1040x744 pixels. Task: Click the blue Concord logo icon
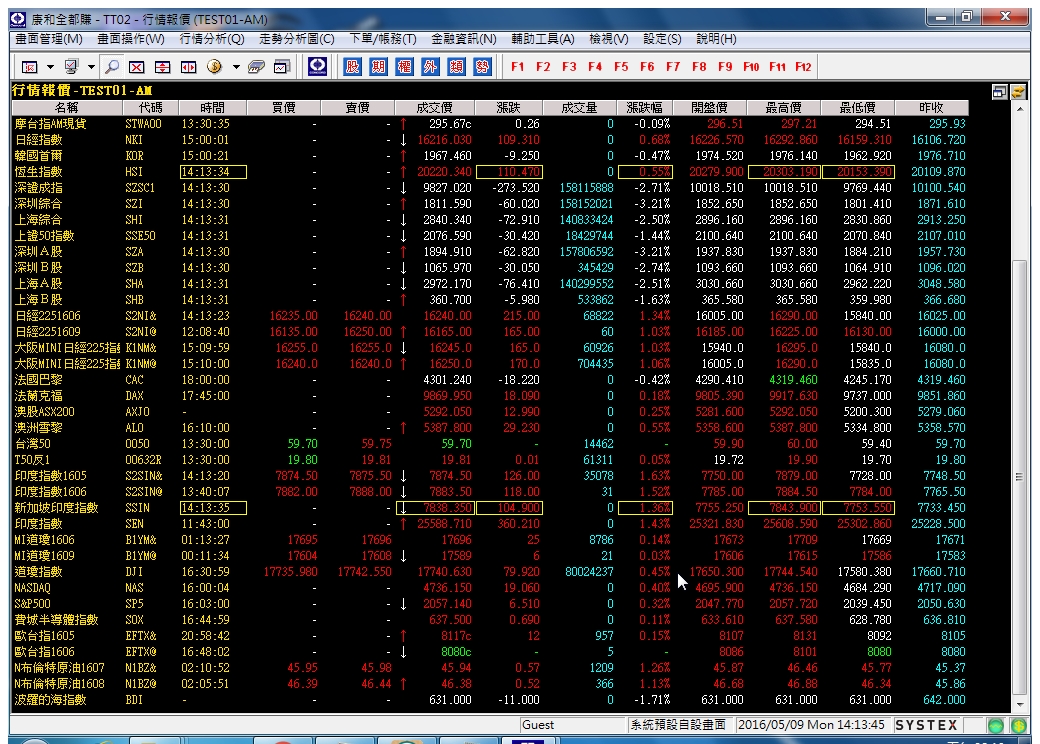coord(318,66)
